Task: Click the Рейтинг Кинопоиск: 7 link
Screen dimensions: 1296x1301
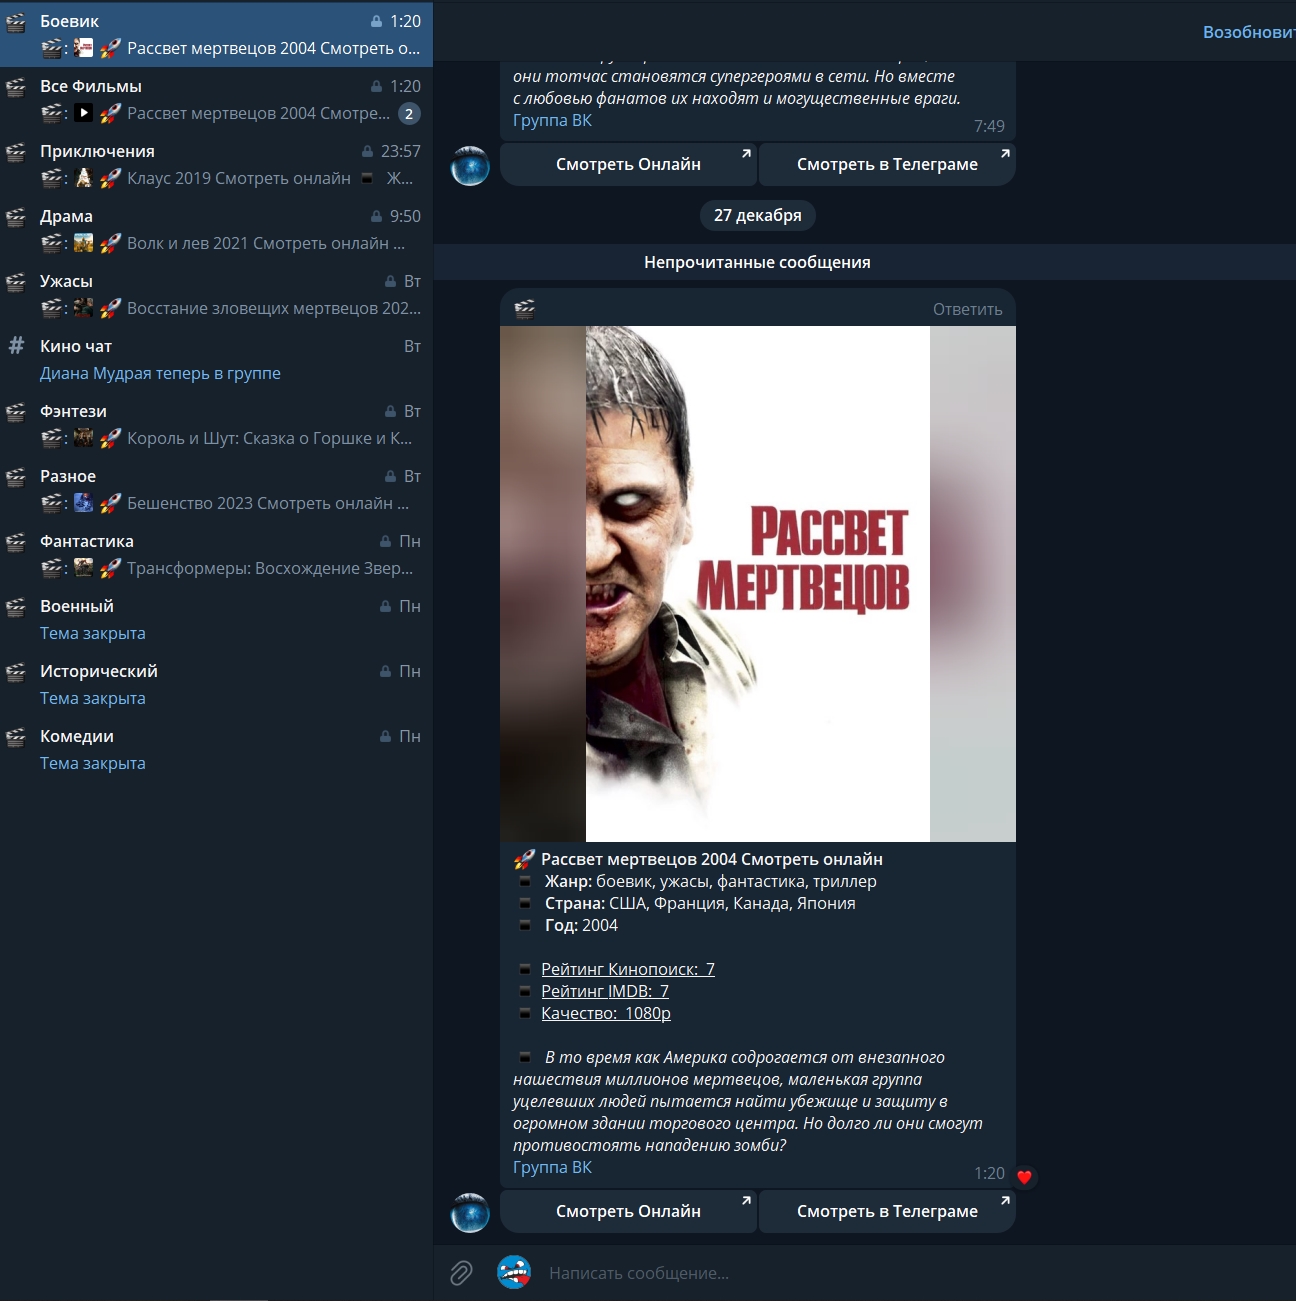Action: pyautogui.click(x=628, y=969)
